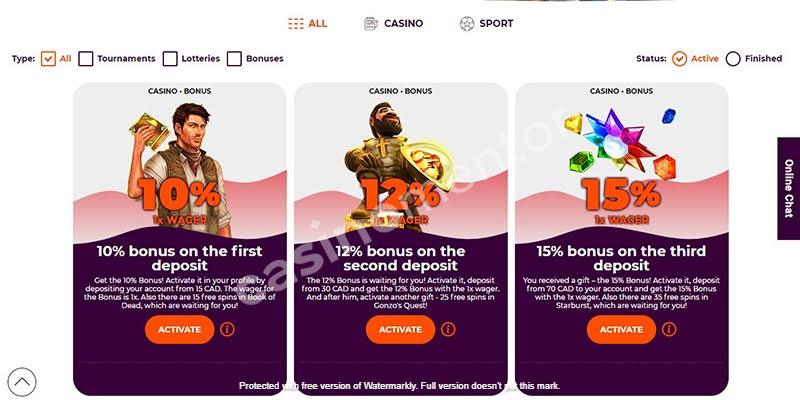The image size is (800, 400).
Task: Check the Bonuses type checkbox
Action: click(234, 59)
